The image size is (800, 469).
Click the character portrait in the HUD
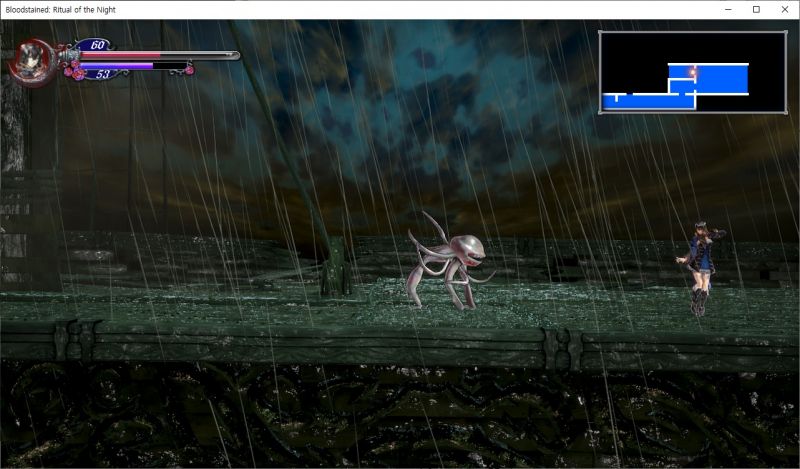click(32, 61)
